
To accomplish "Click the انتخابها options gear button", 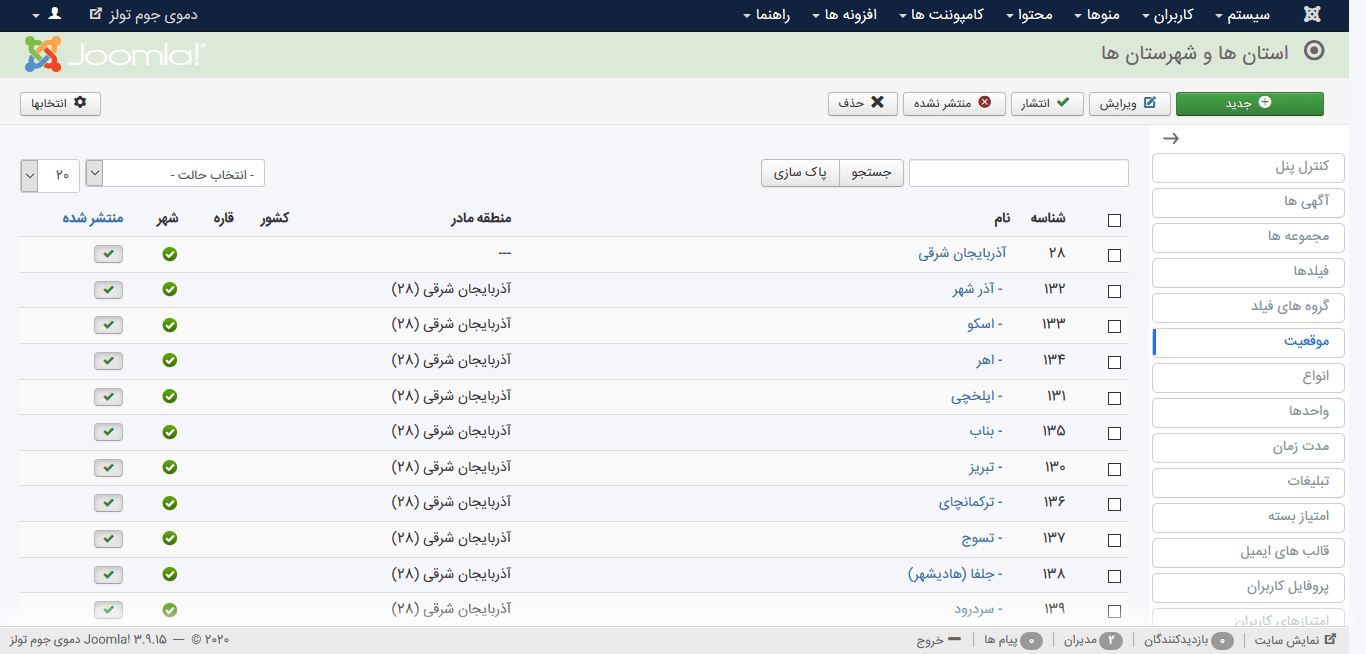I will 61,103.
